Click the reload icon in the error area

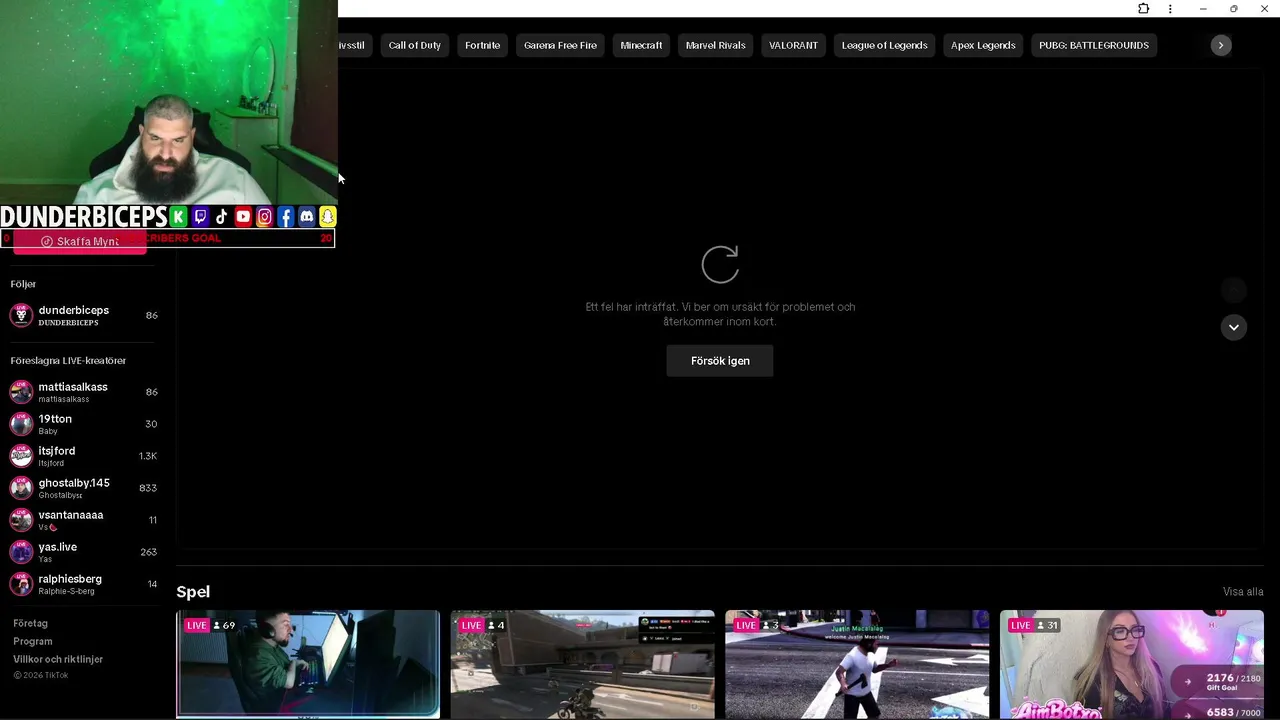[720, 265]
